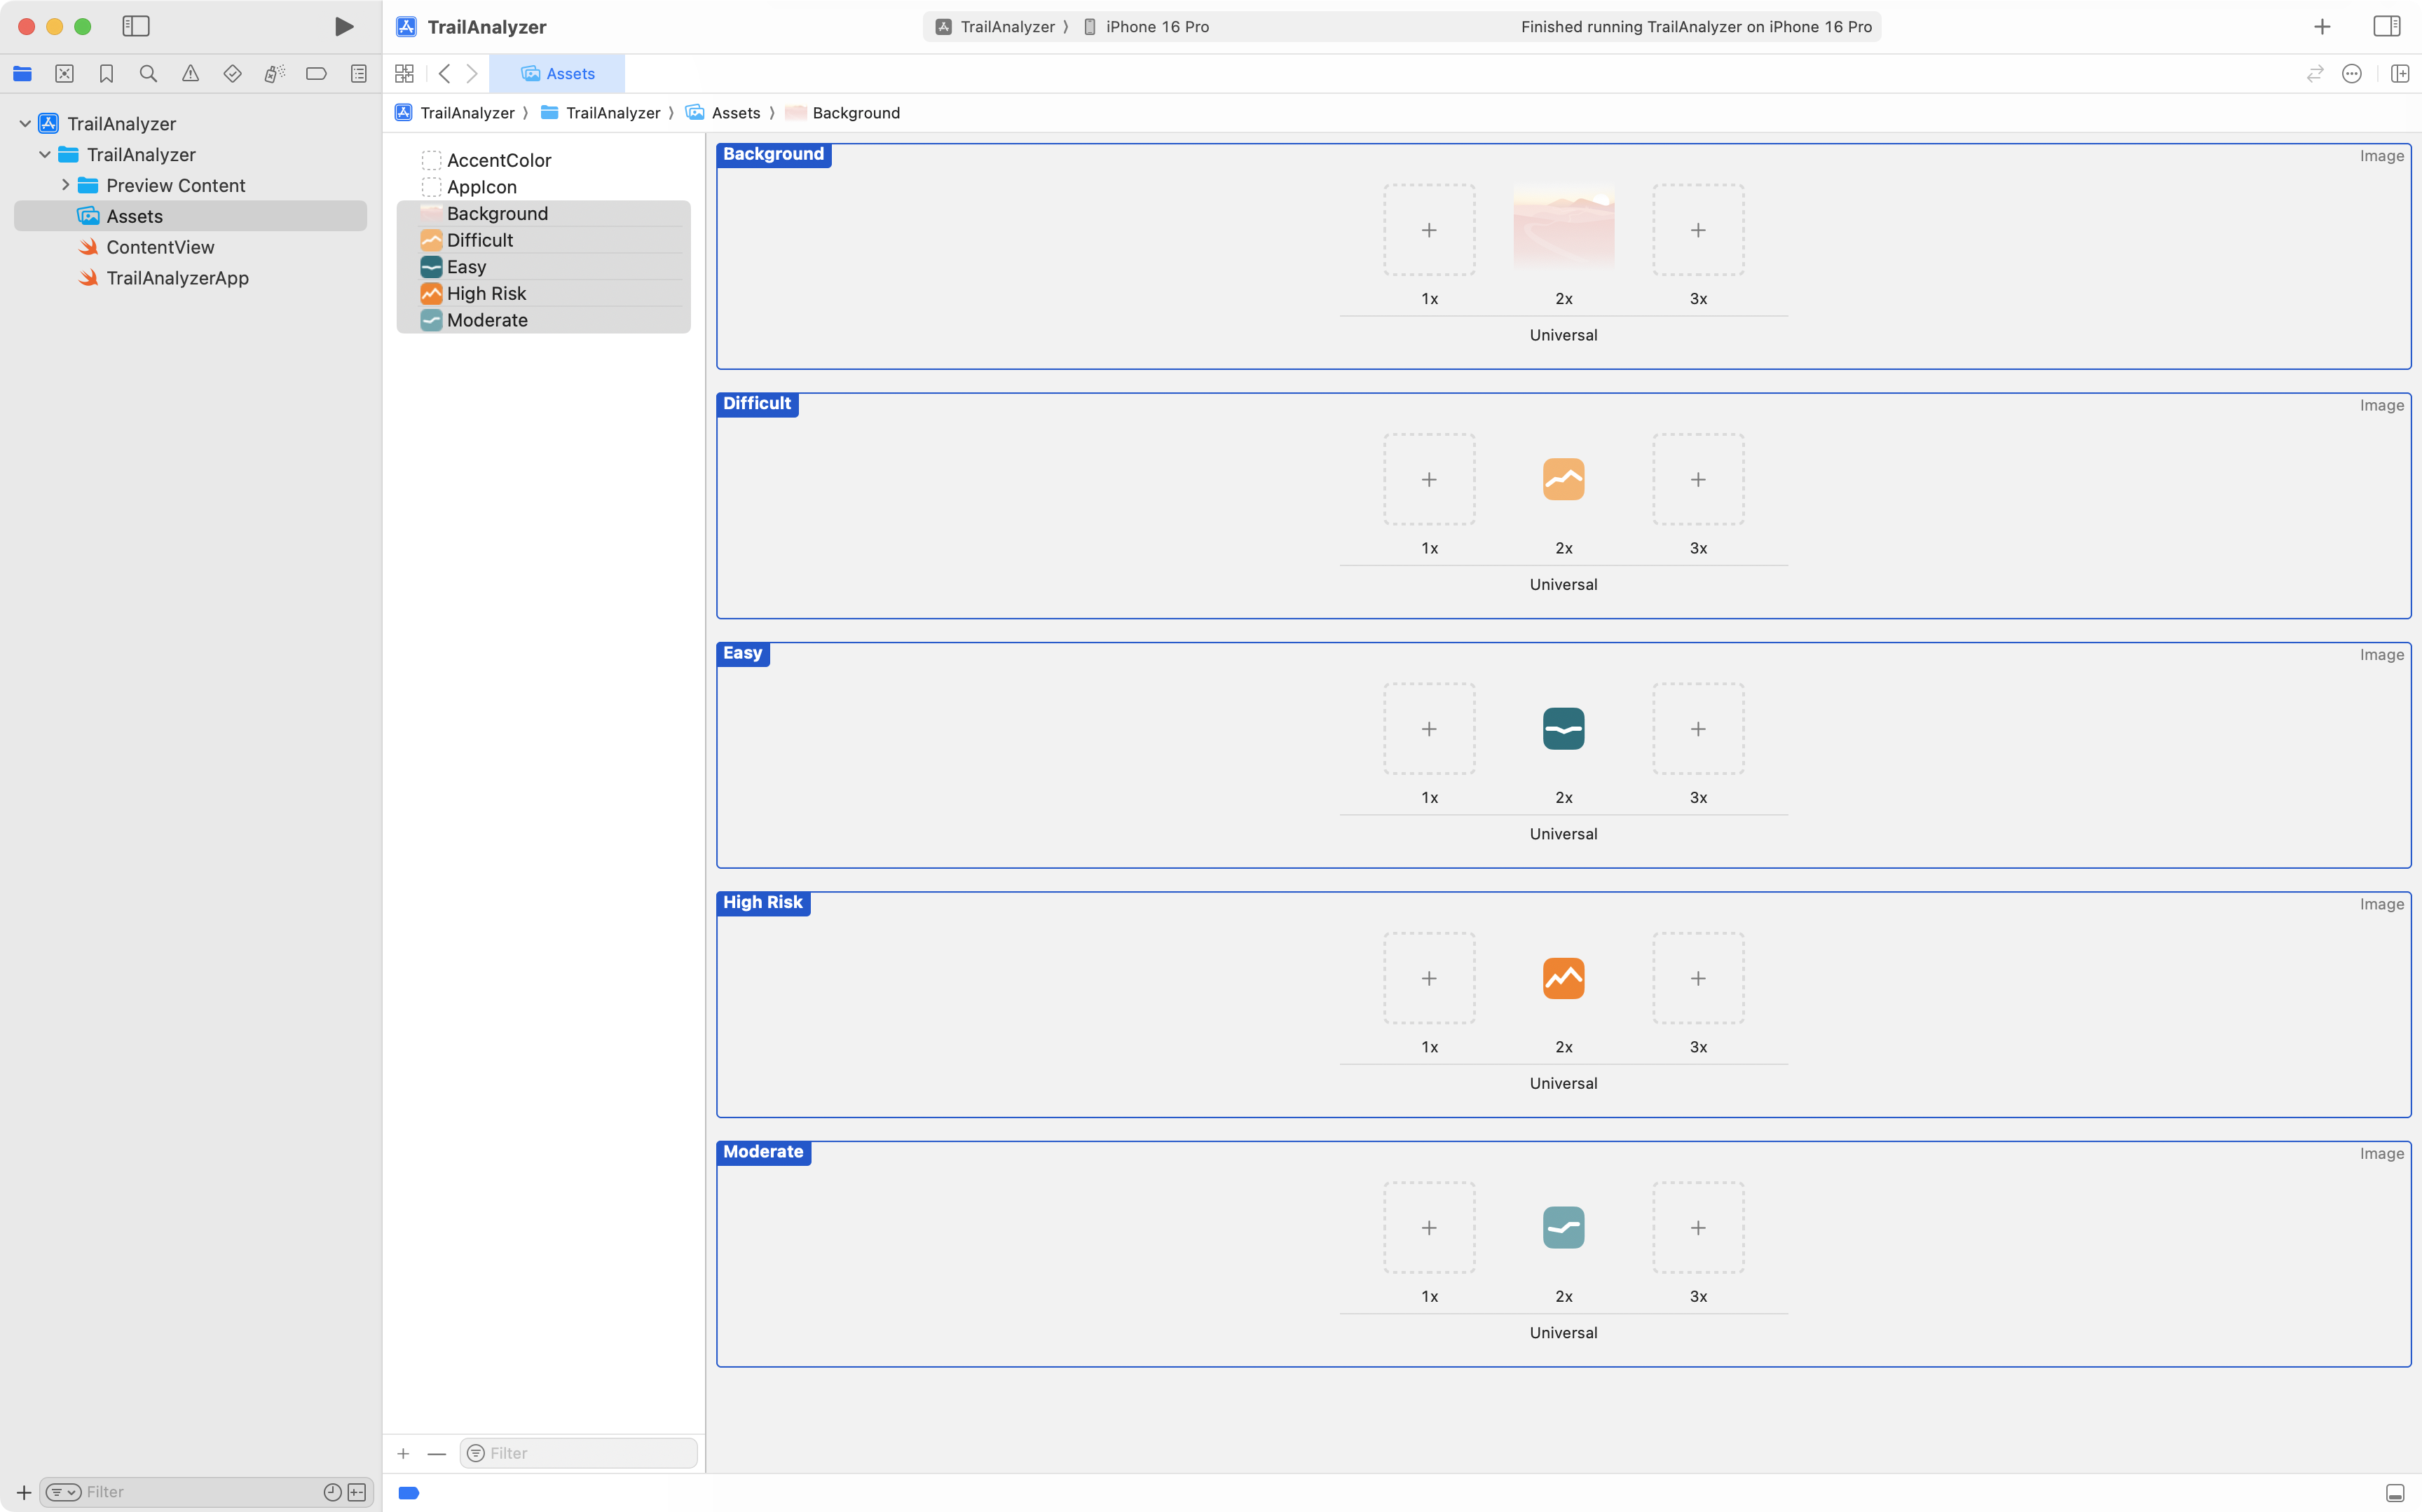
Task: Run the TrailAnalyzer app with the play button
Action: pos(343,27)
